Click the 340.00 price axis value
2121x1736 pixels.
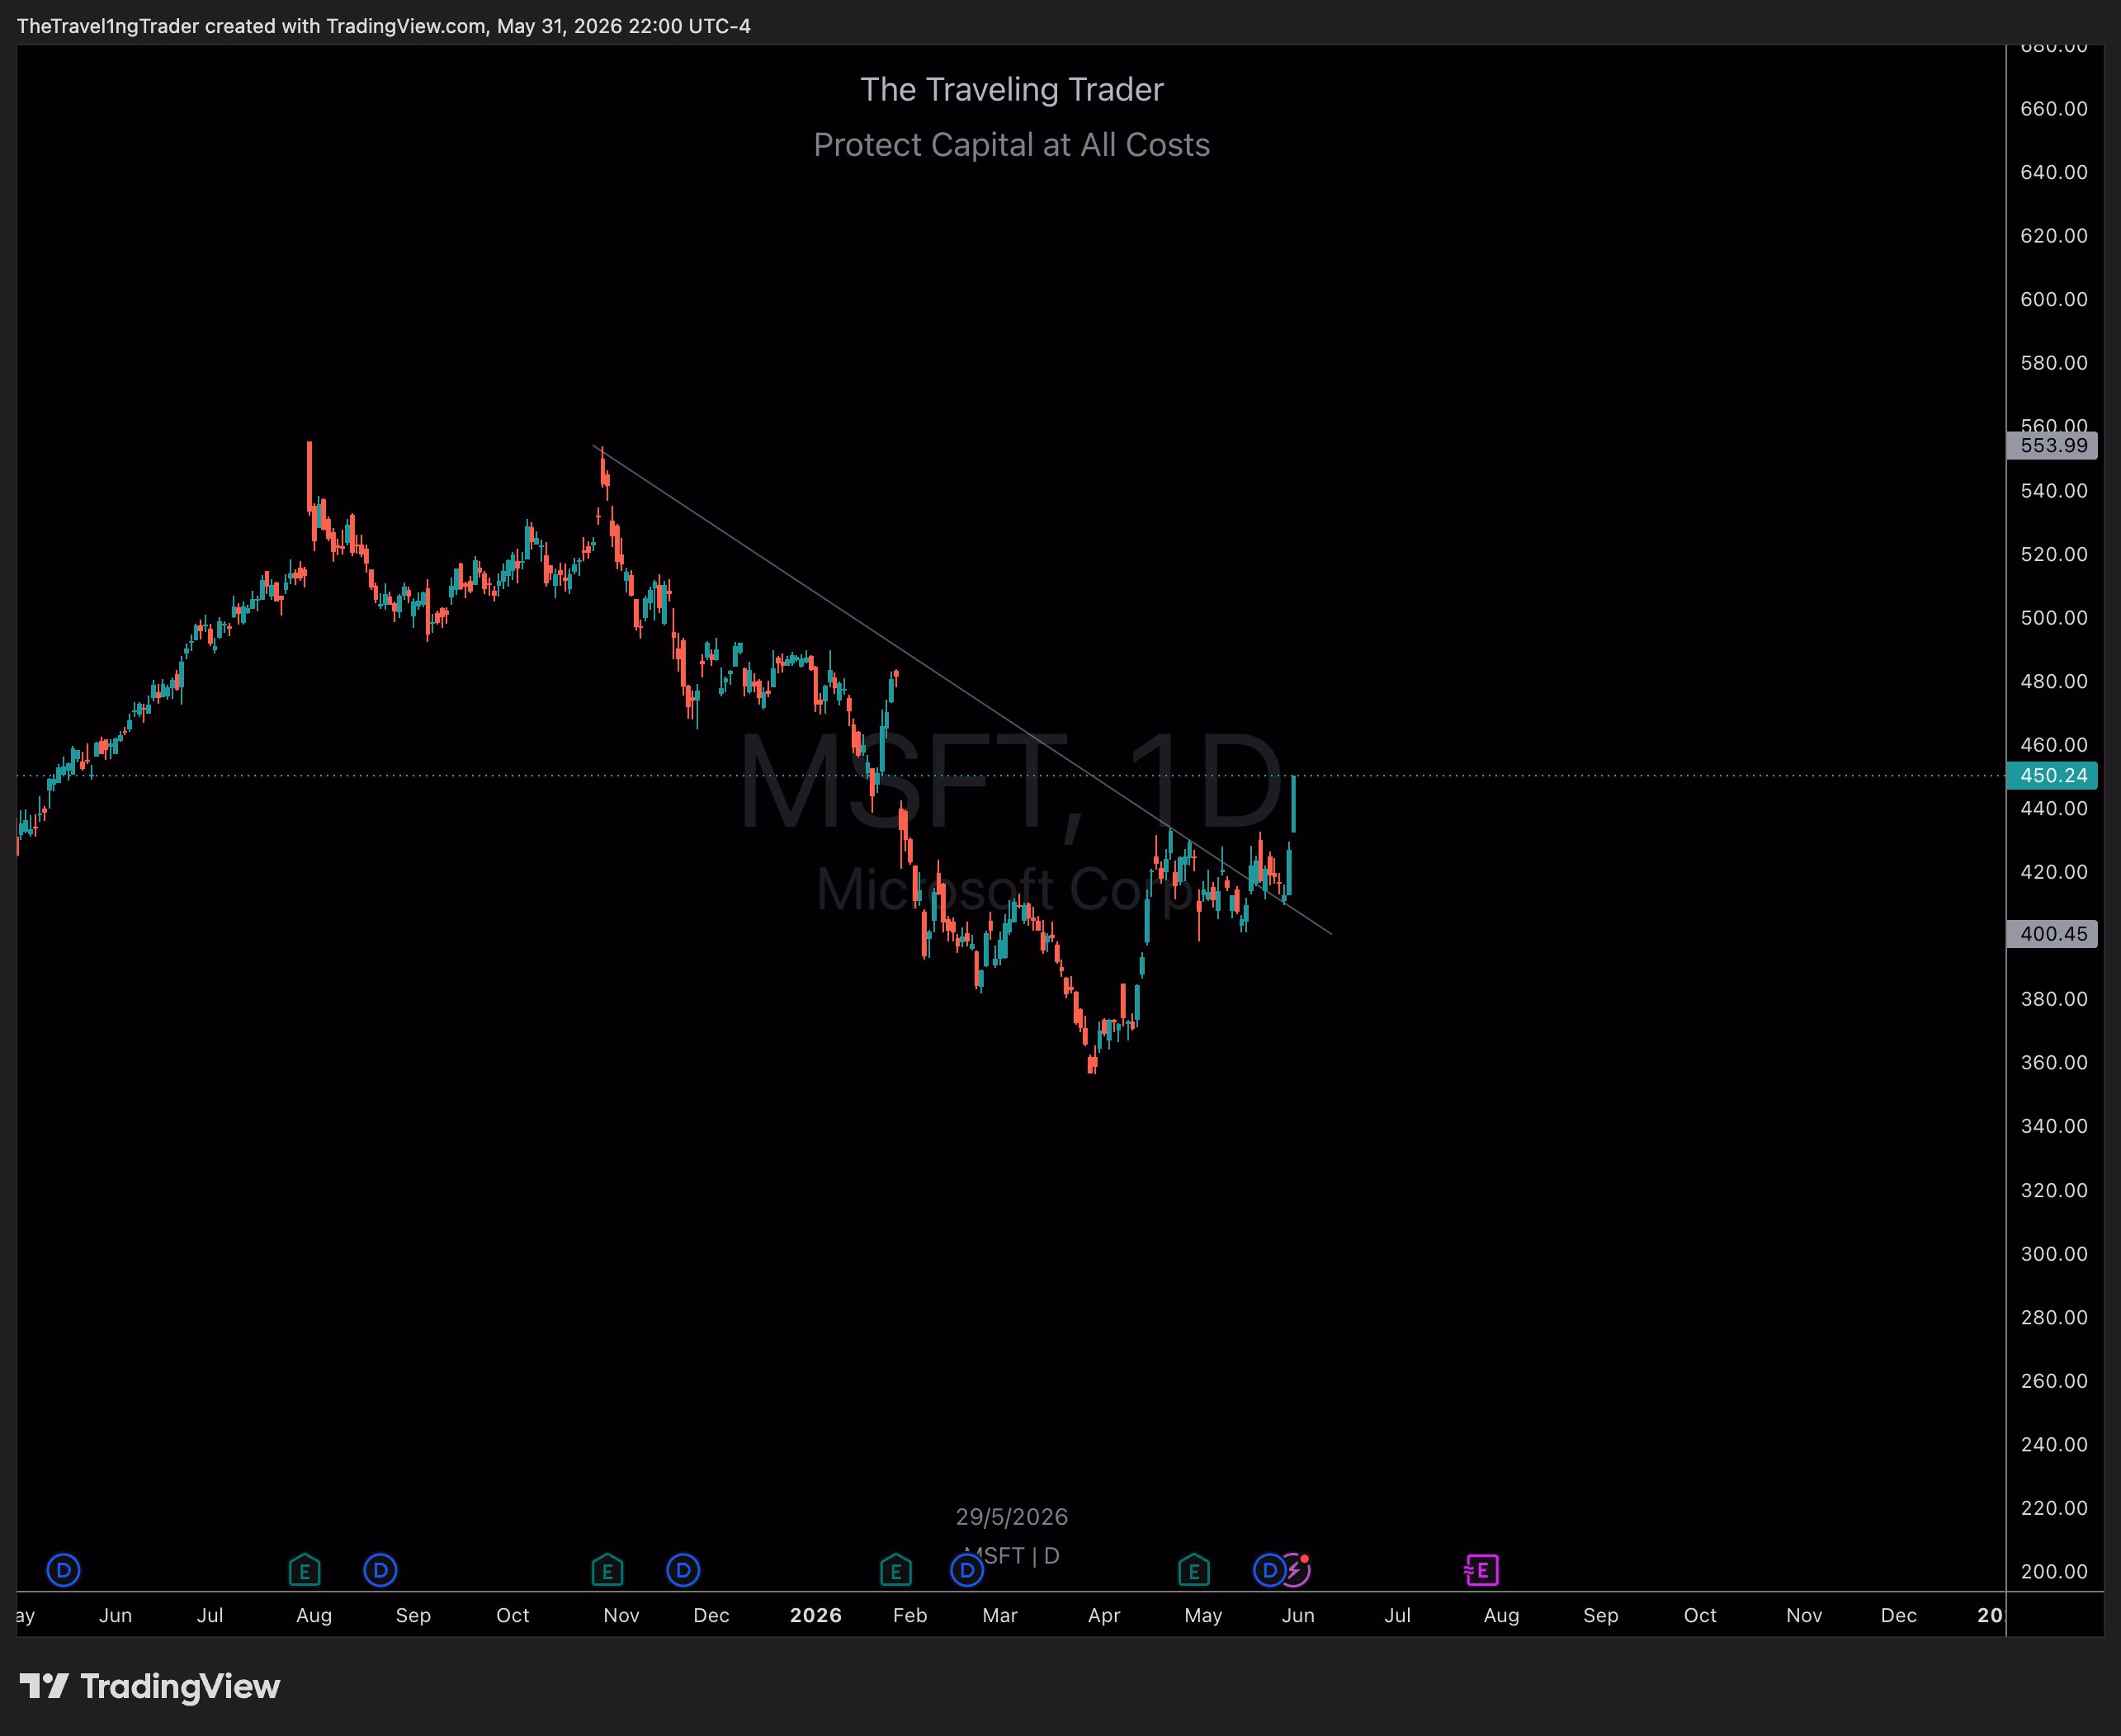[2054, 1126]
